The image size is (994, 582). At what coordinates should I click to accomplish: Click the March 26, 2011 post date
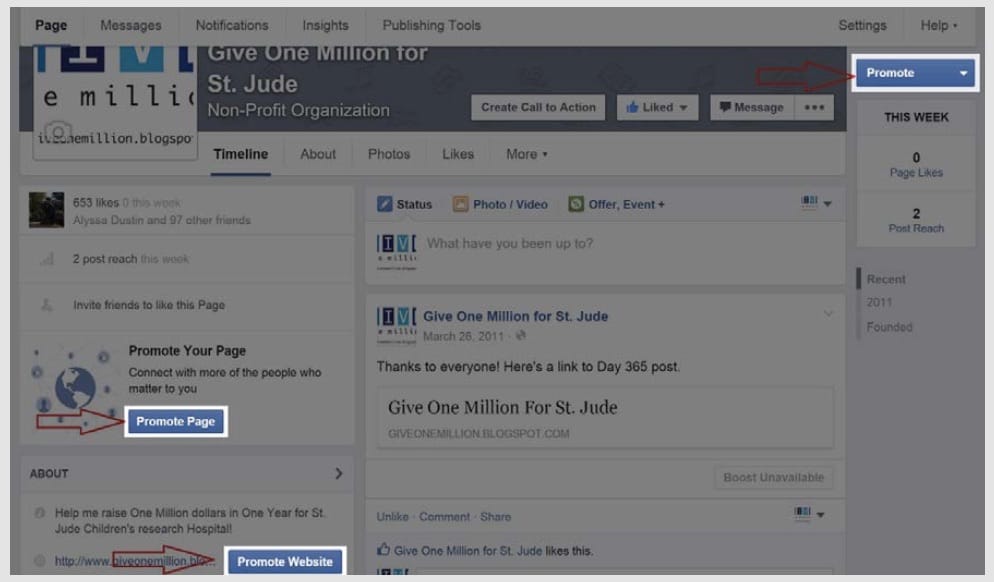point(463,336)
